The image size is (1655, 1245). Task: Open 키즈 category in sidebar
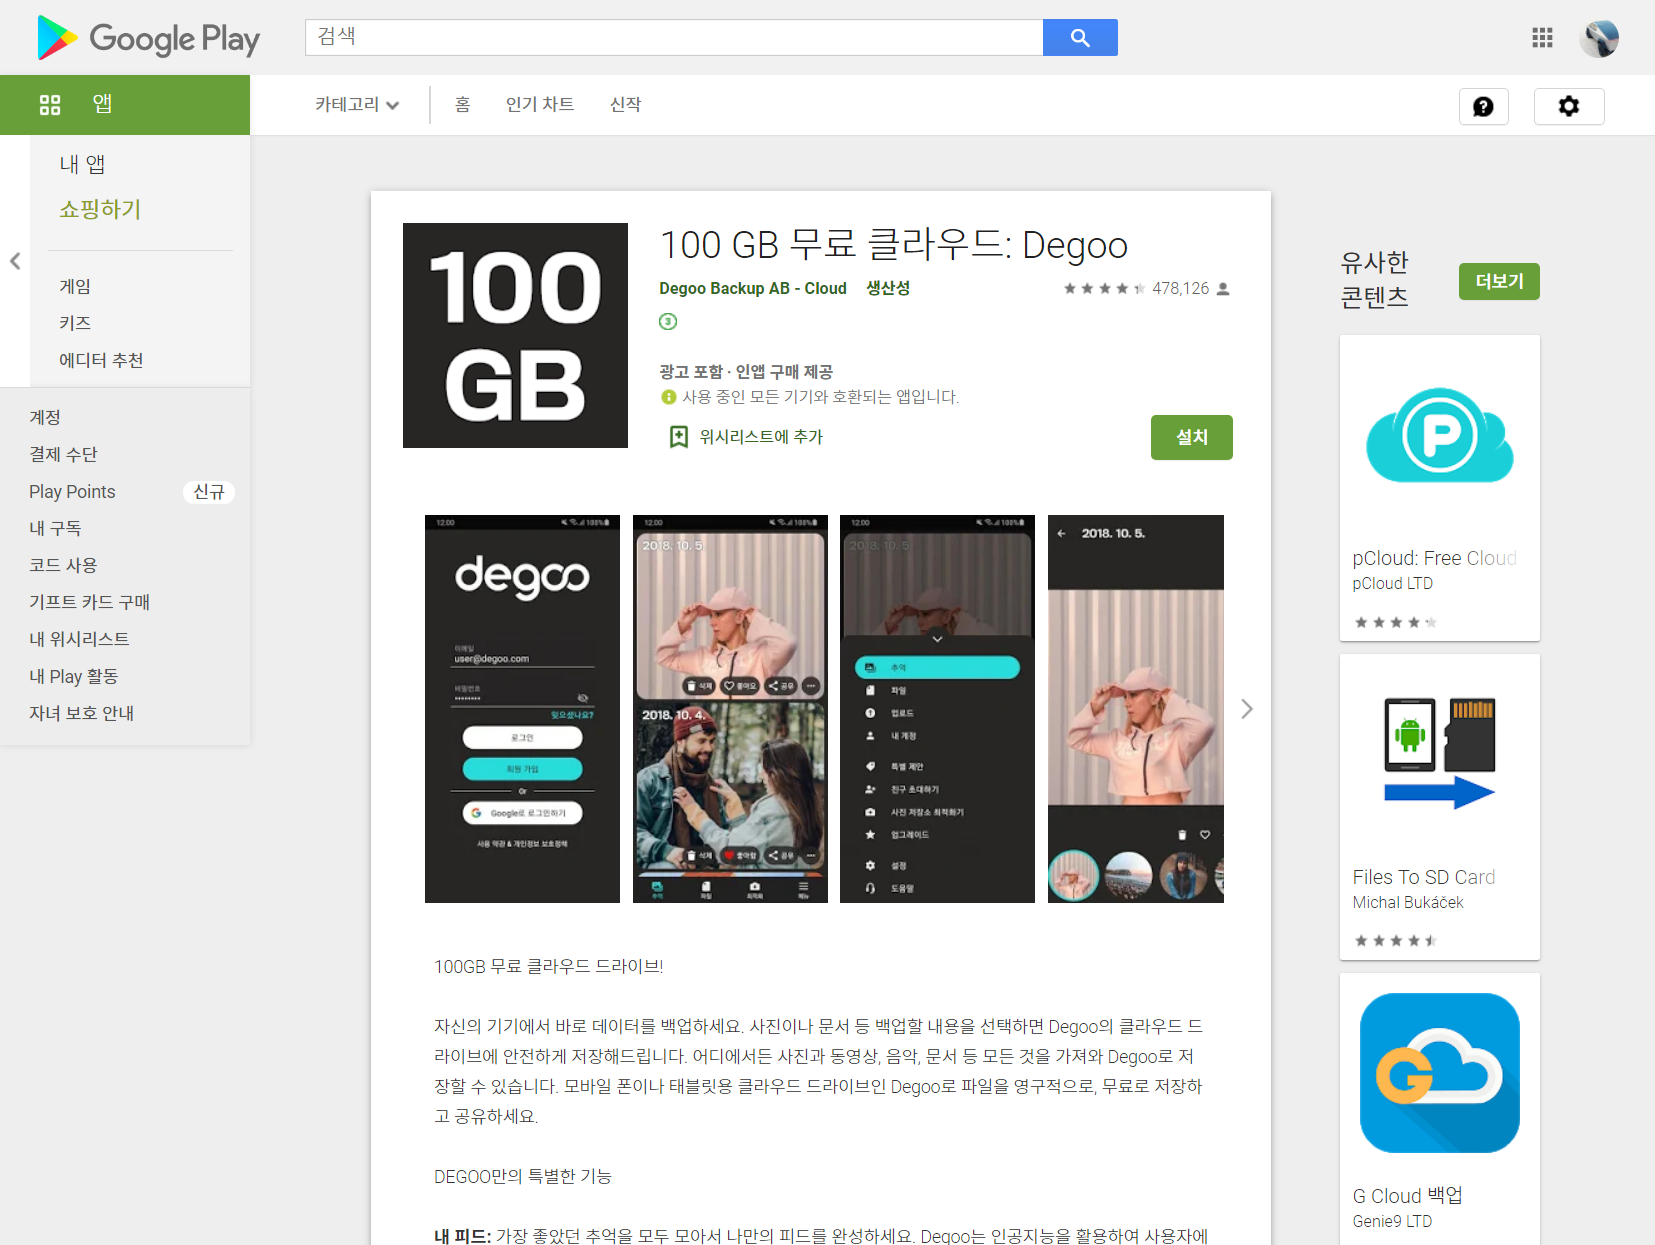point(75,323)
